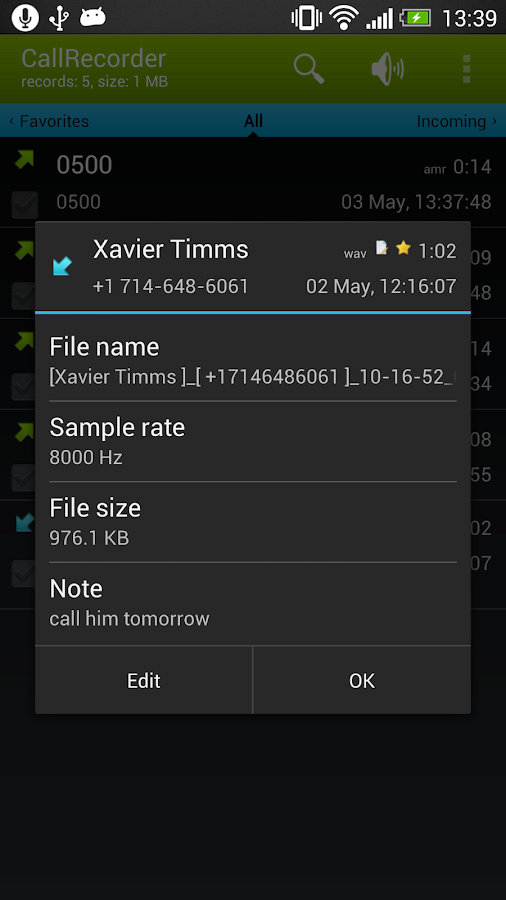This screenshot has width=506, height=900.
Task: Tap the File name row
Action: [x=253, y=361]
